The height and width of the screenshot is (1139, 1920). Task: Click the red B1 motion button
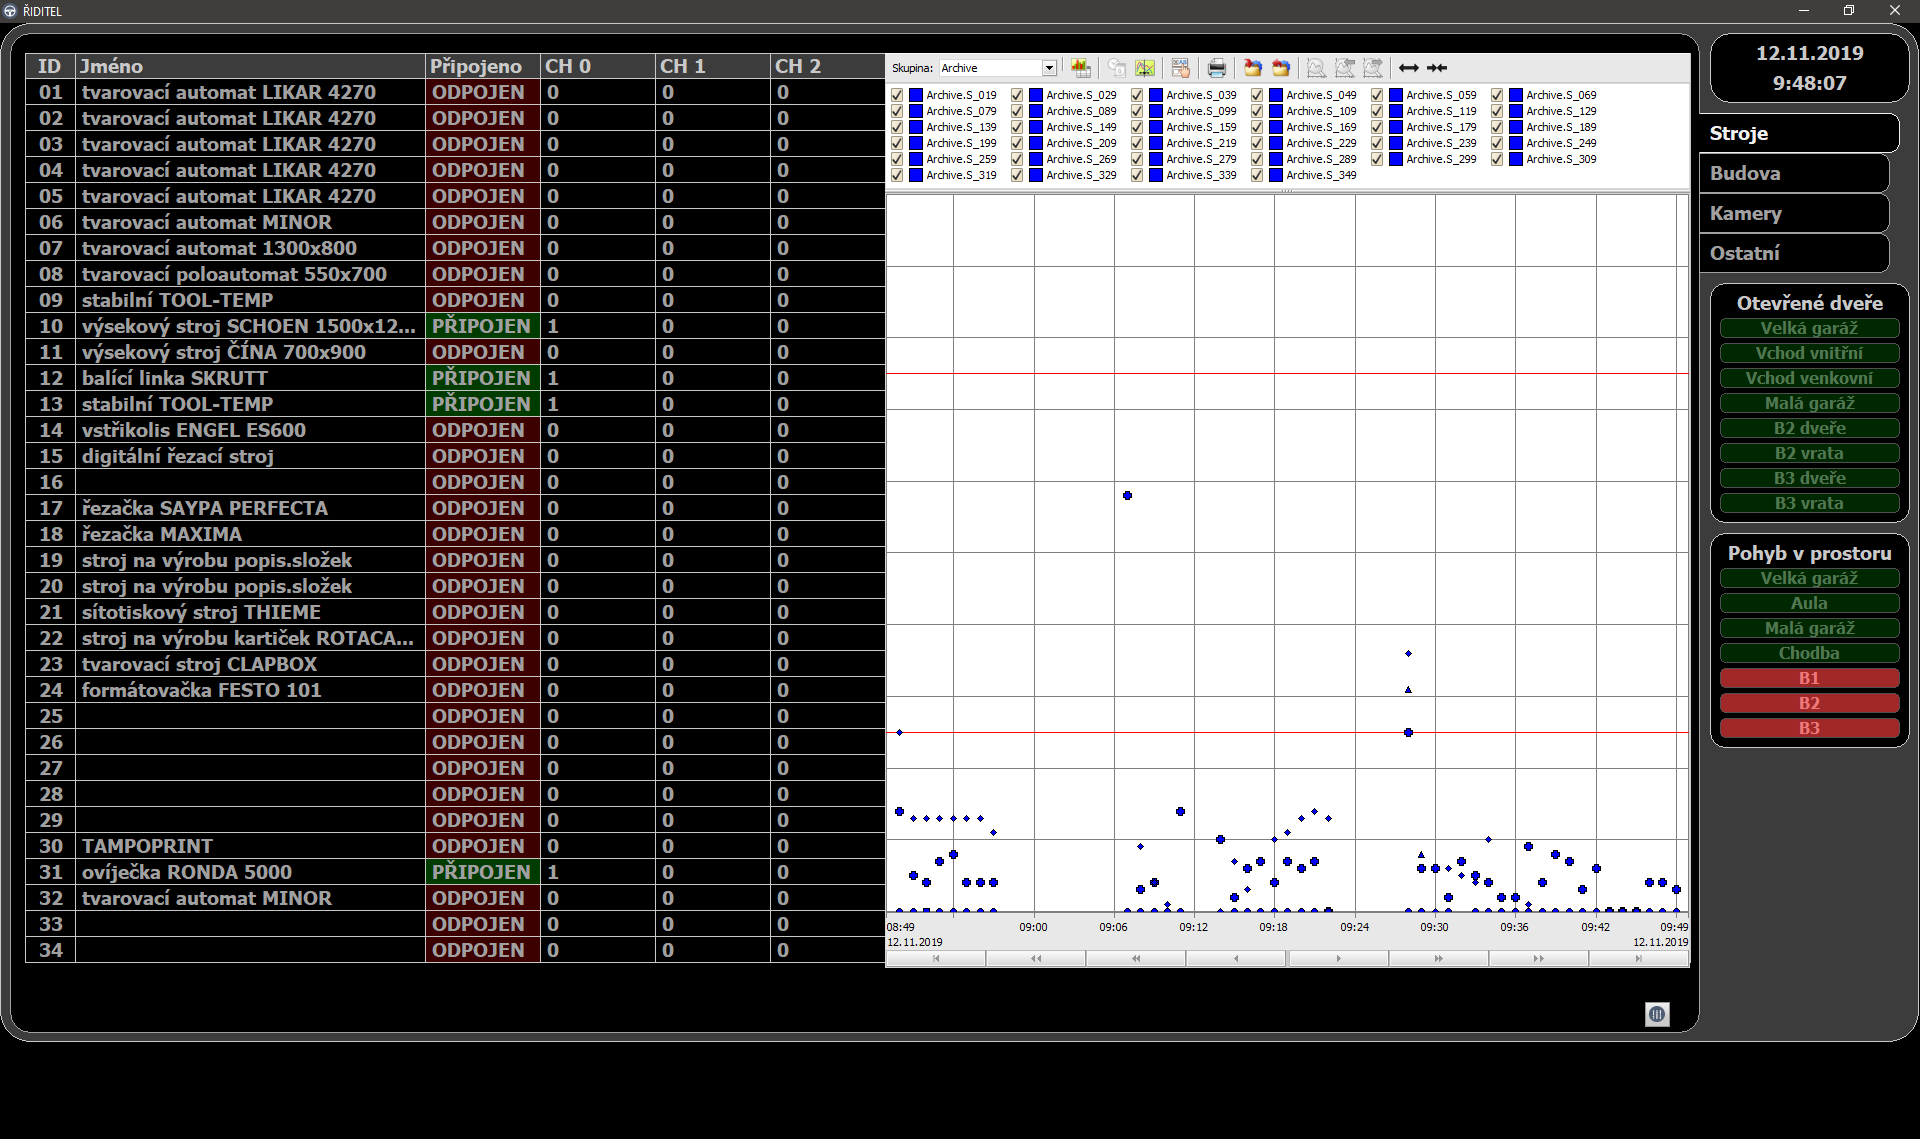tap(1809, 678)
